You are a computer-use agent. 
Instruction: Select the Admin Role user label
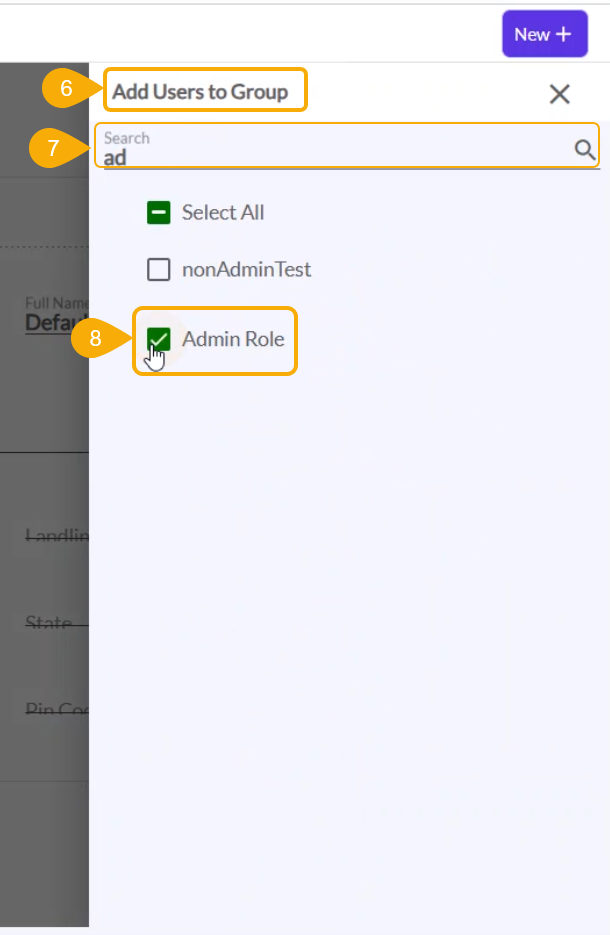coord(233,339)
